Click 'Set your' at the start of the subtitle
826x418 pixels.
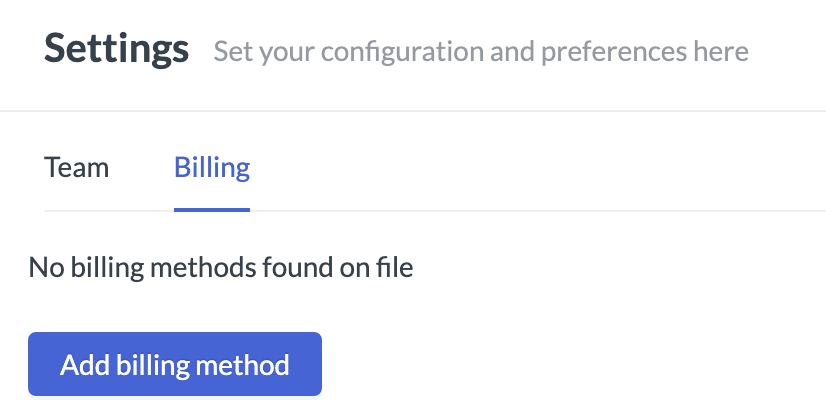click(264, 52)
